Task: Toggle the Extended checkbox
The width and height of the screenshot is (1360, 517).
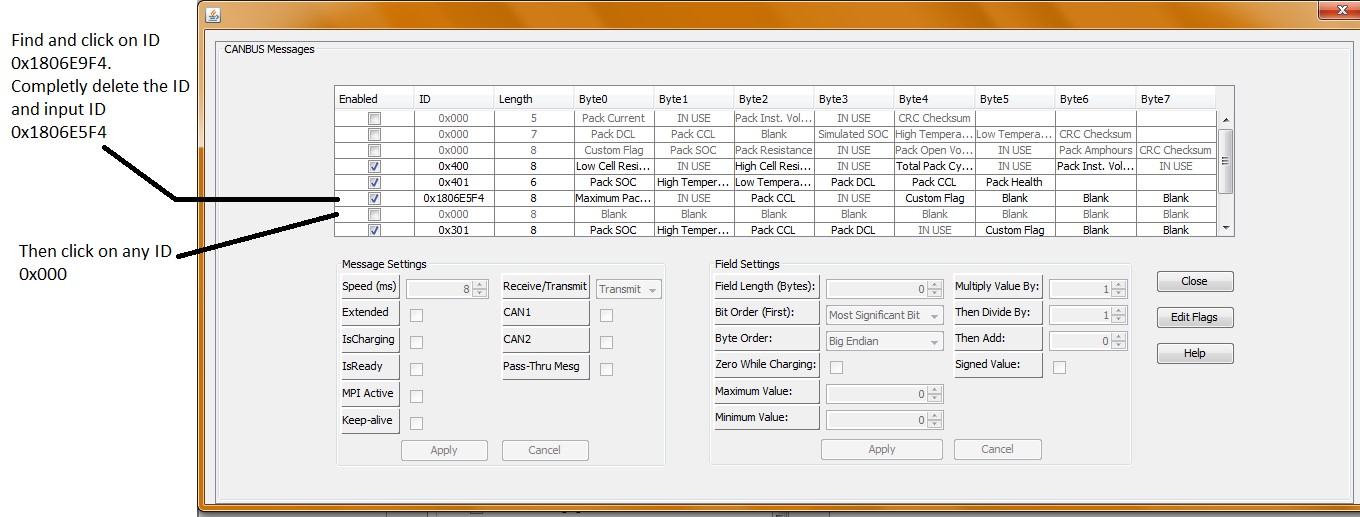Action: 416,316
